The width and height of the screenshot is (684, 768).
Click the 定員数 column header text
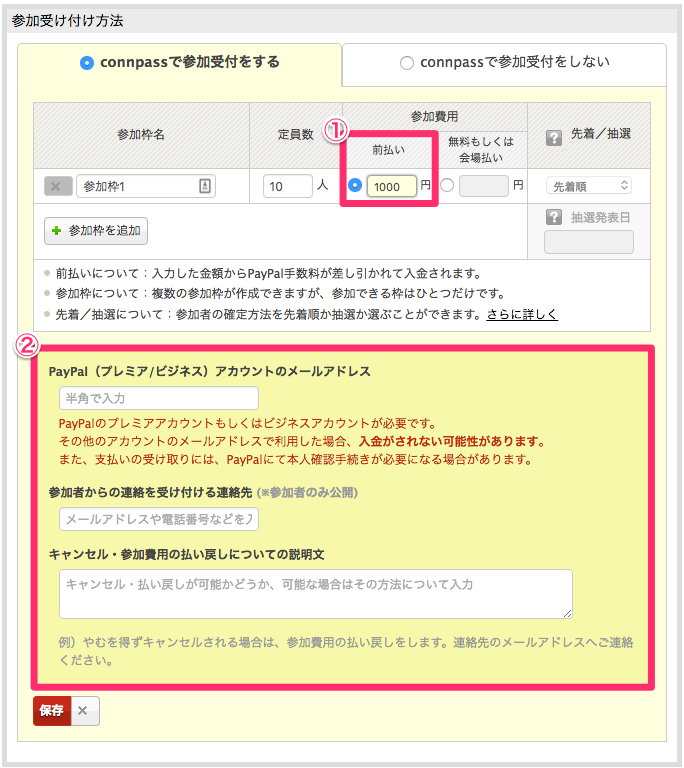295,134
